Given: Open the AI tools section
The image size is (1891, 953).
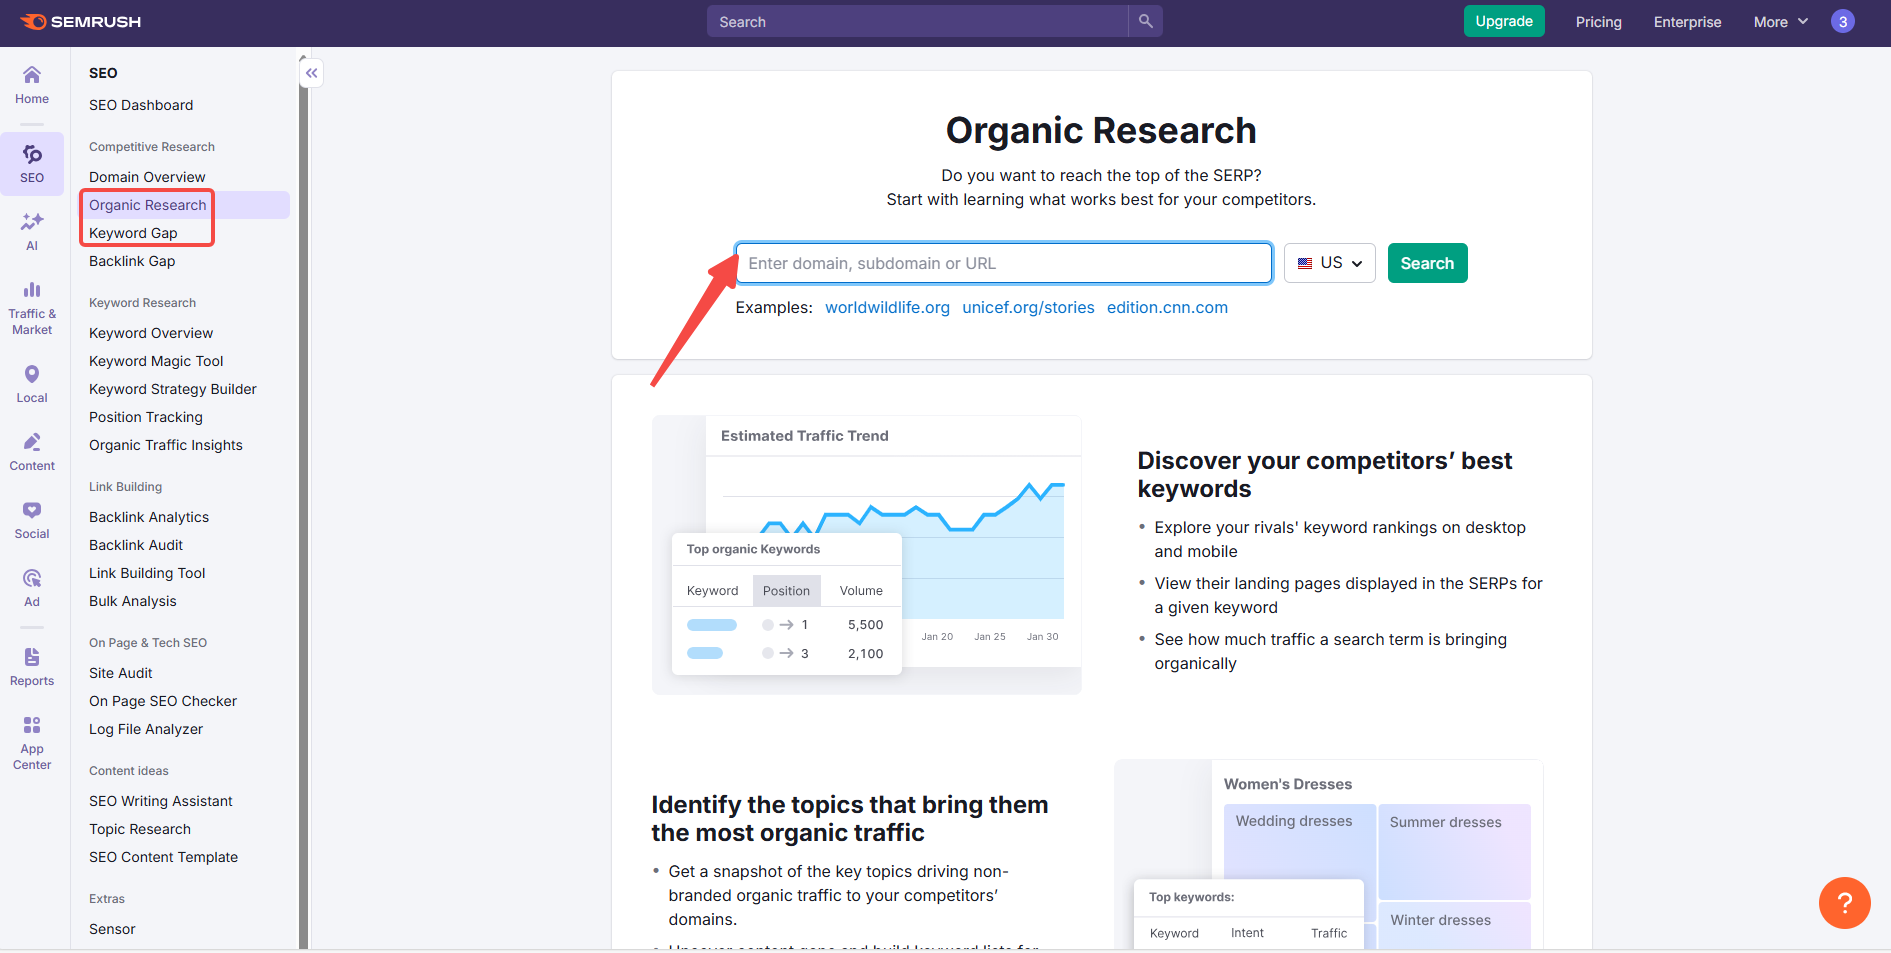Looking at the screenshot, I should point(31,230).
